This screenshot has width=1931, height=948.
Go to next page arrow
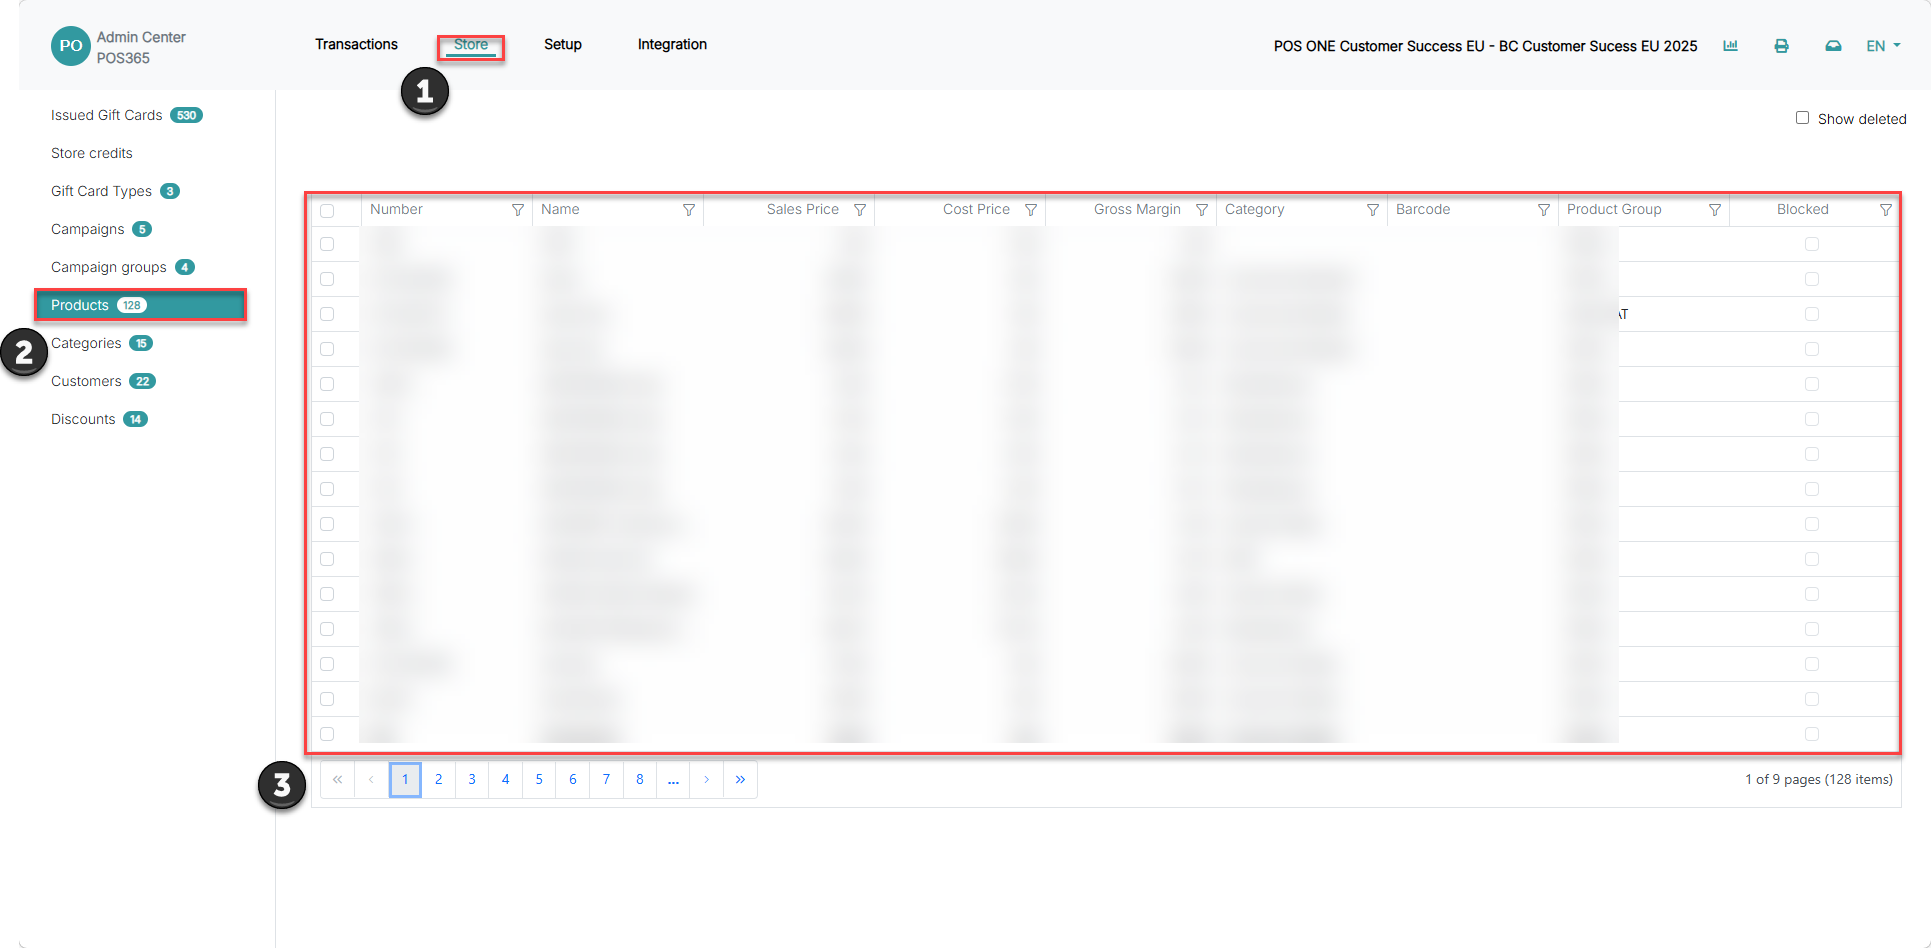(x=707, y=779)
